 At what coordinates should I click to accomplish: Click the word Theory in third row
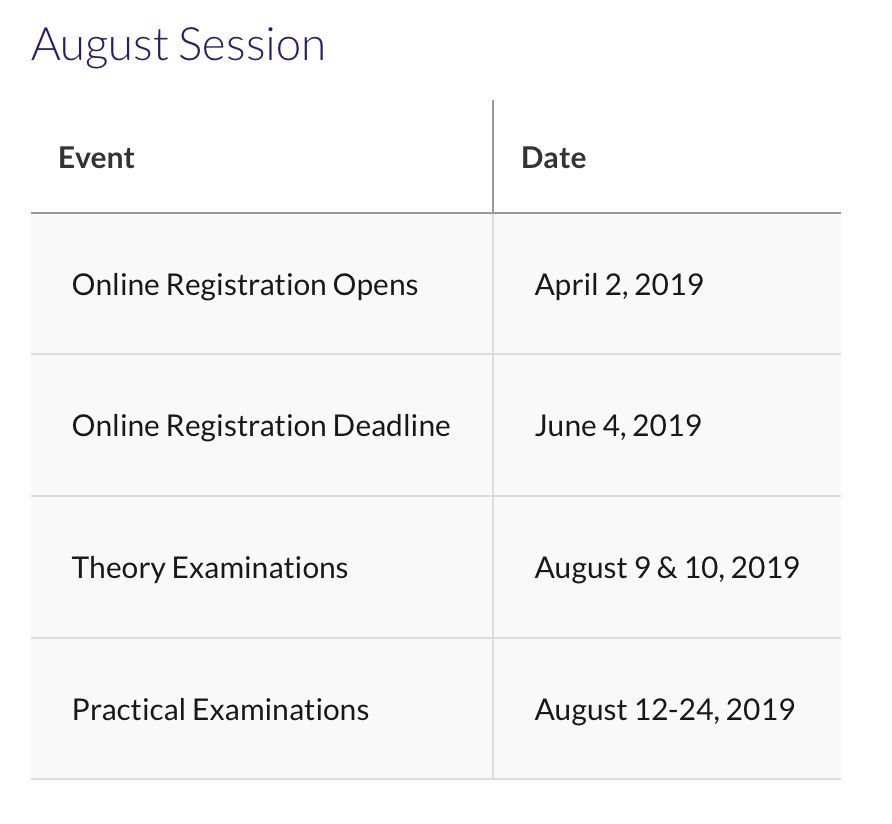[x=118, y=568]
